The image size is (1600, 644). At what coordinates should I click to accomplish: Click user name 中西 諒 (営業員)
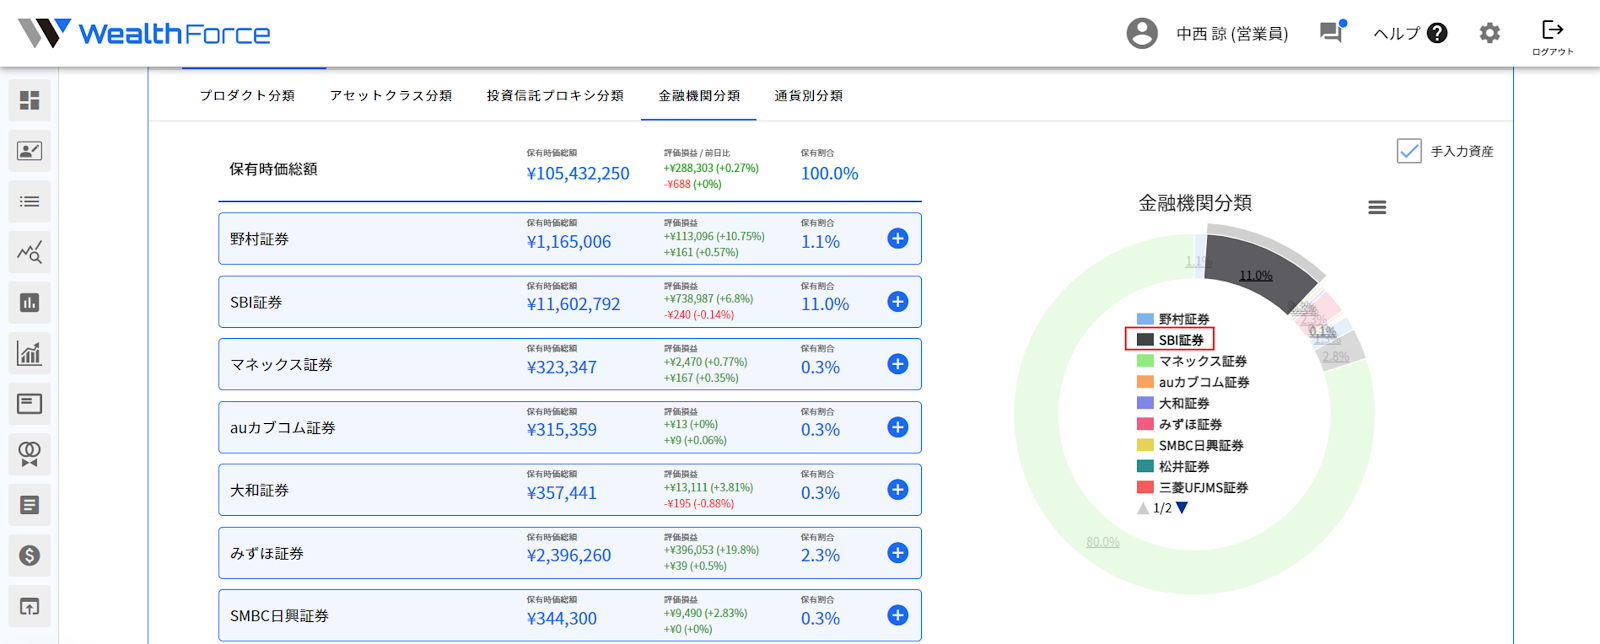point(1232,34)
